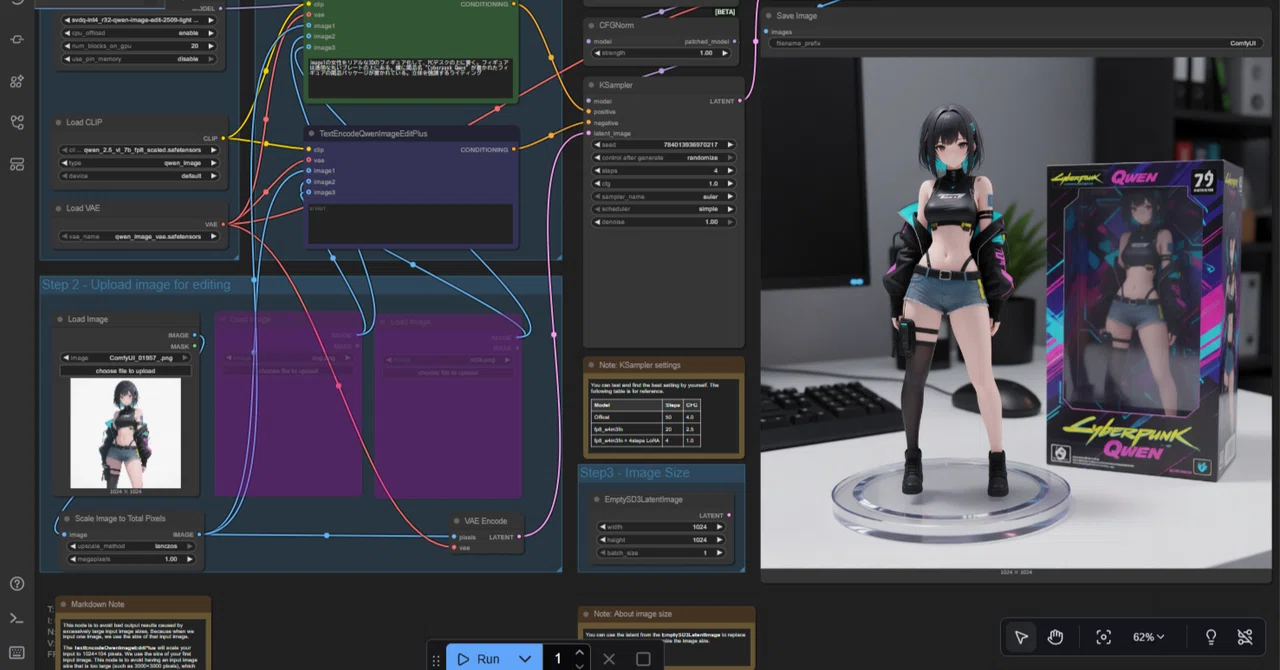
Task: Click the fit view to nodes icon
Action: click(1104, 637)
